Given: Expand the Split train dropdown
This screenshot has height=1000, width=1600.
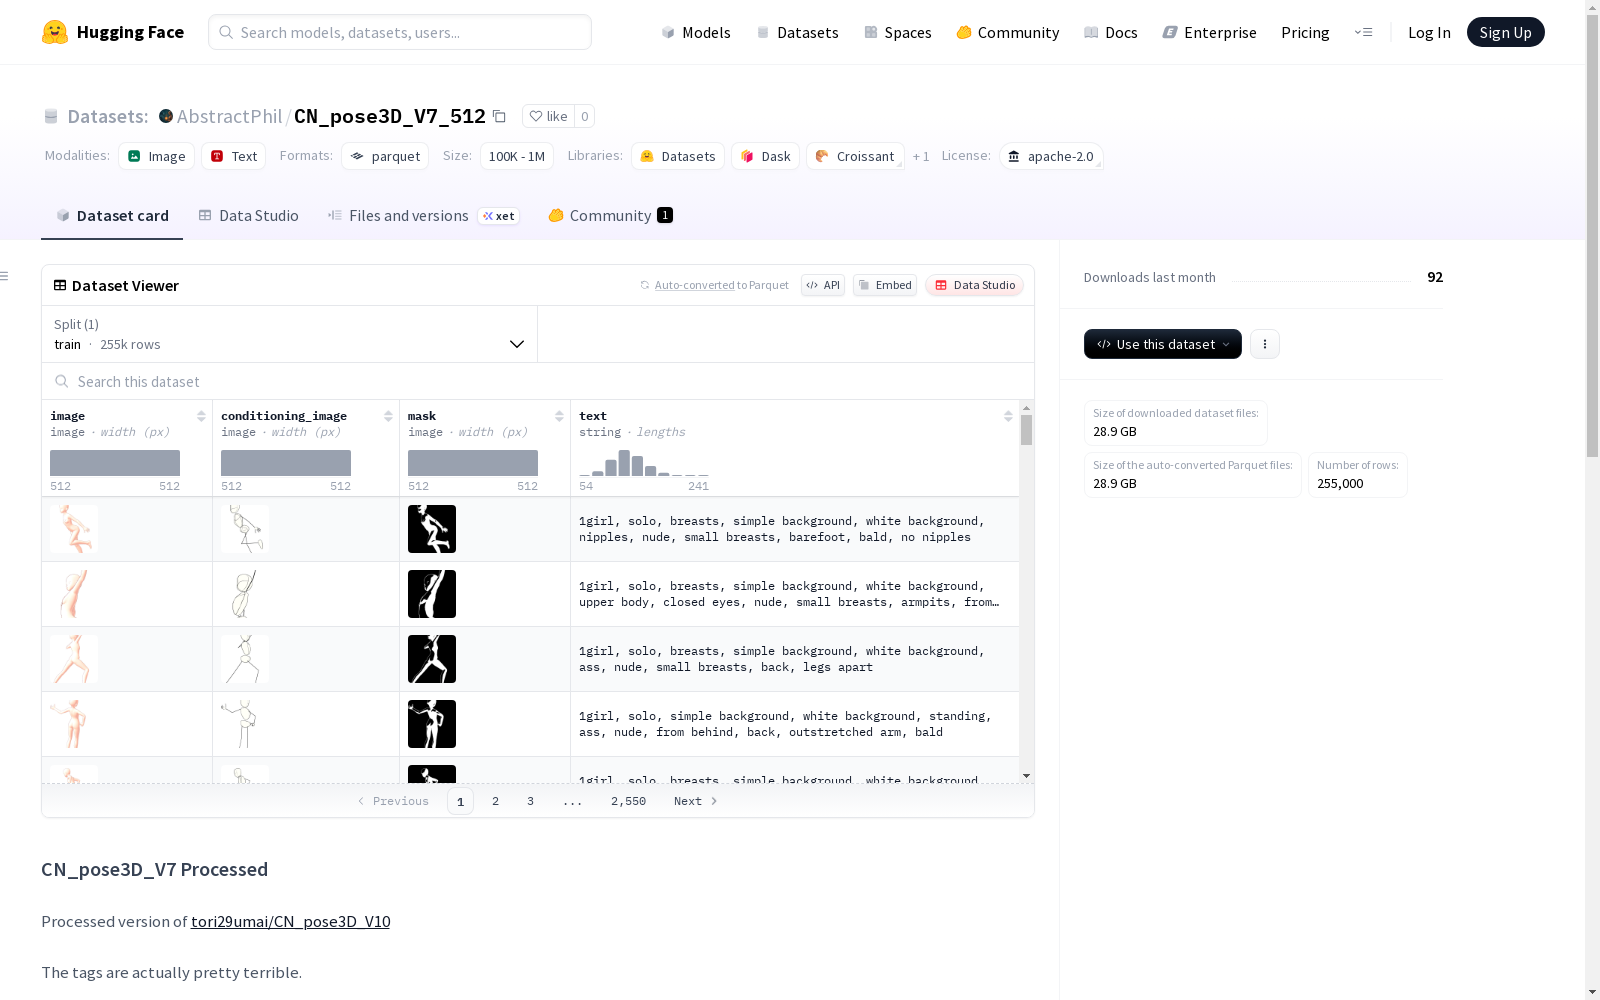Looking at the screenshot, I should pos(290,334).
